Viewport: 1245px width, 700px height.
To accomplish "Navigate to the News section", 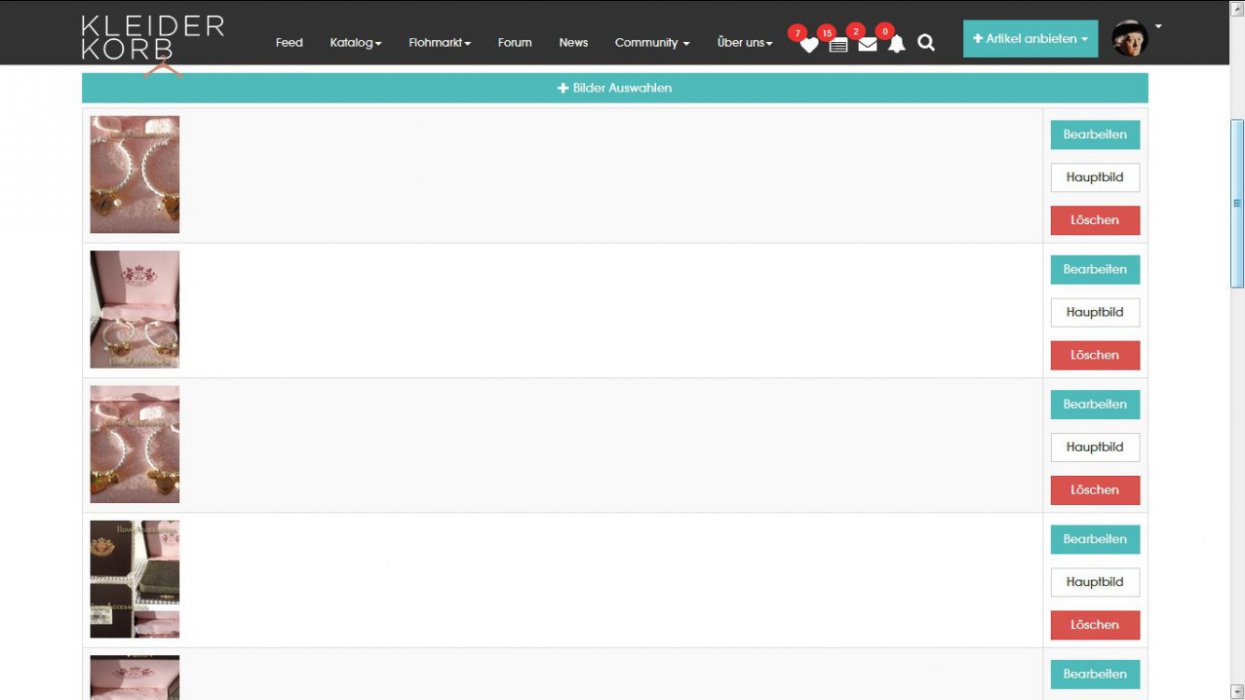I will [x=573, y=43].
